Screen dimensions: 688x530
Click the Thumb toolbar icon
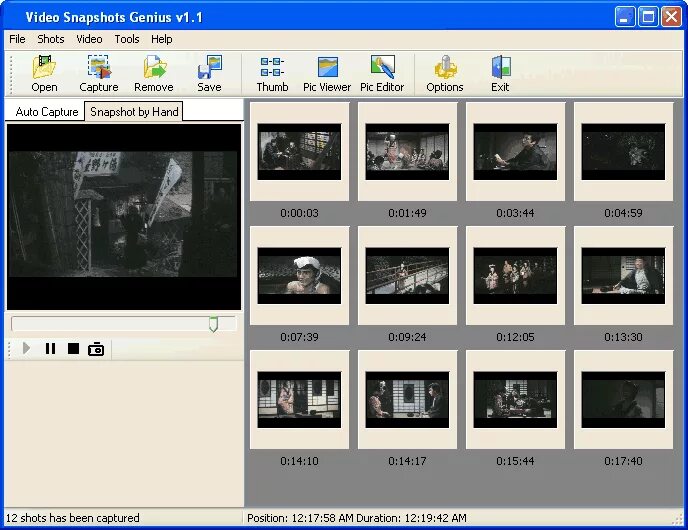click(272, 73)
